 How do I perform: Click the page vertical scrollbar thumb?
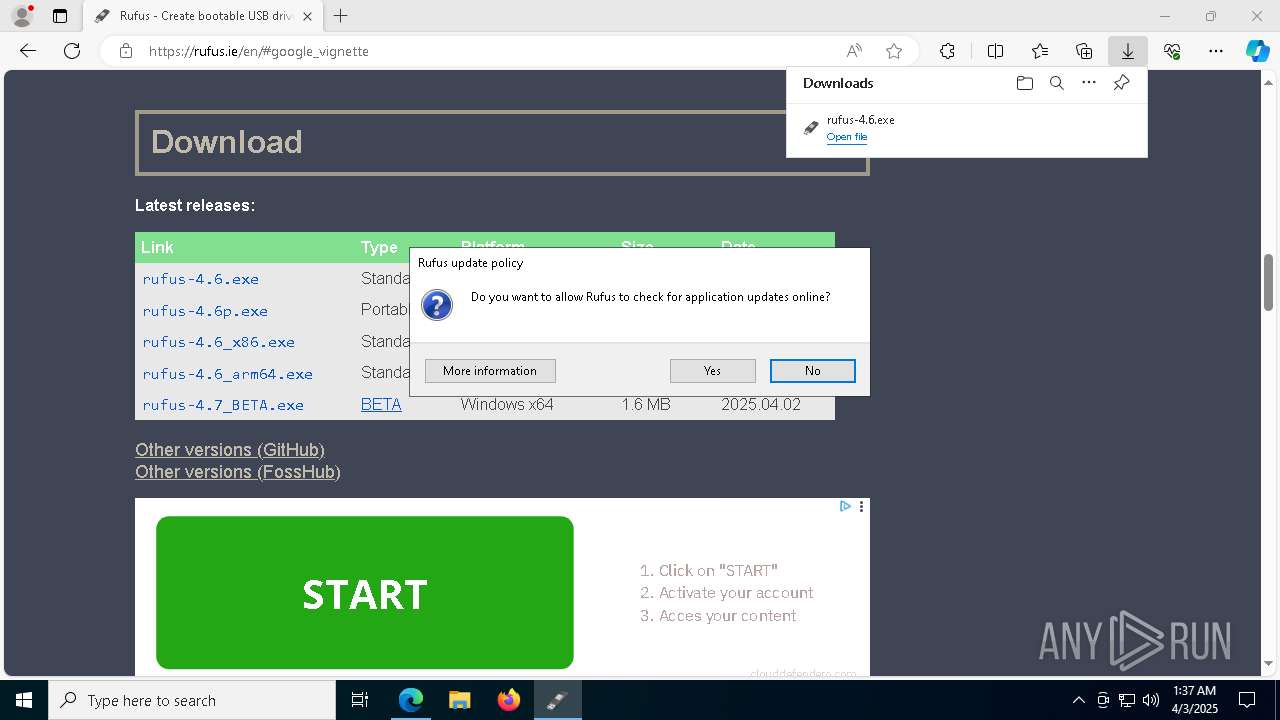pyautogui.click(x=1268, y=282)
